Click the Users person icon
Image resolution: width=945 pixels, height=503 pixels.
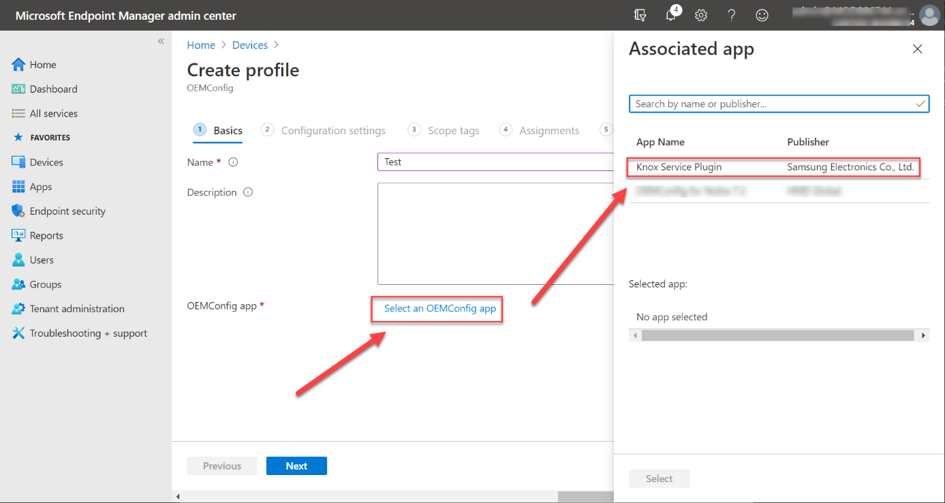(19, 260)
